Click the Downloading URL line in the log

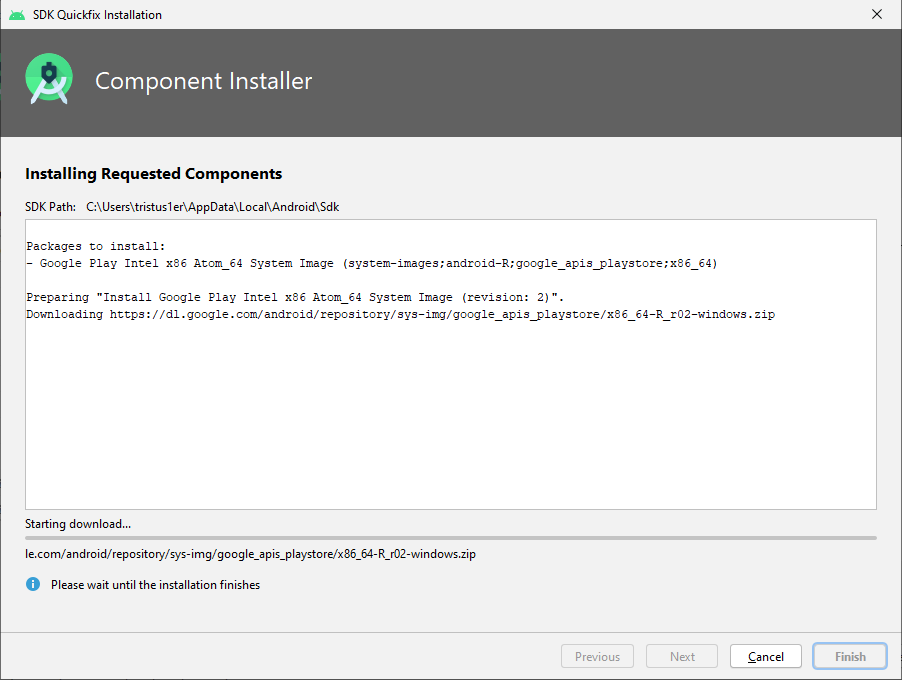(400, 315)
